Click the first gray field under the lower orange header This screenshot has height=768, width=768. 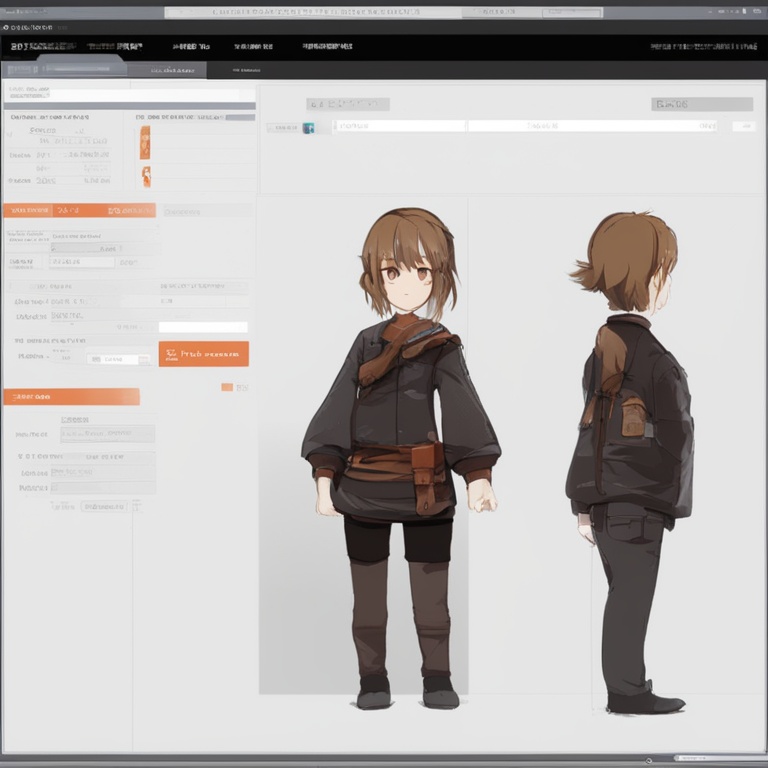pos(107,434)
